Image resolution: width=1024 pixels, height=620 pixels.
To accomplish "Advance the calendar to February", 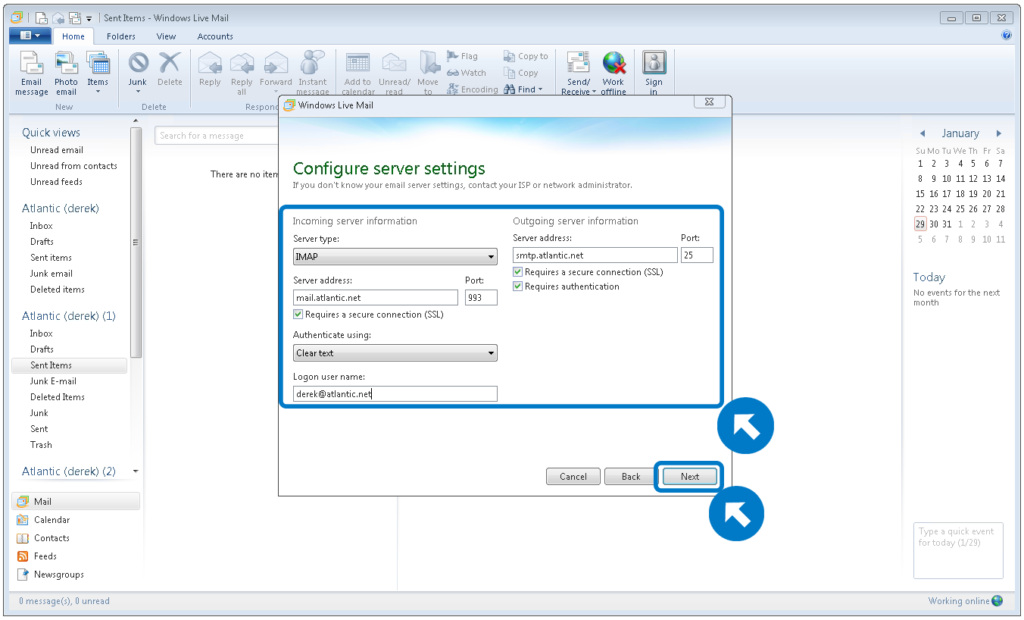I will [997, 132].
